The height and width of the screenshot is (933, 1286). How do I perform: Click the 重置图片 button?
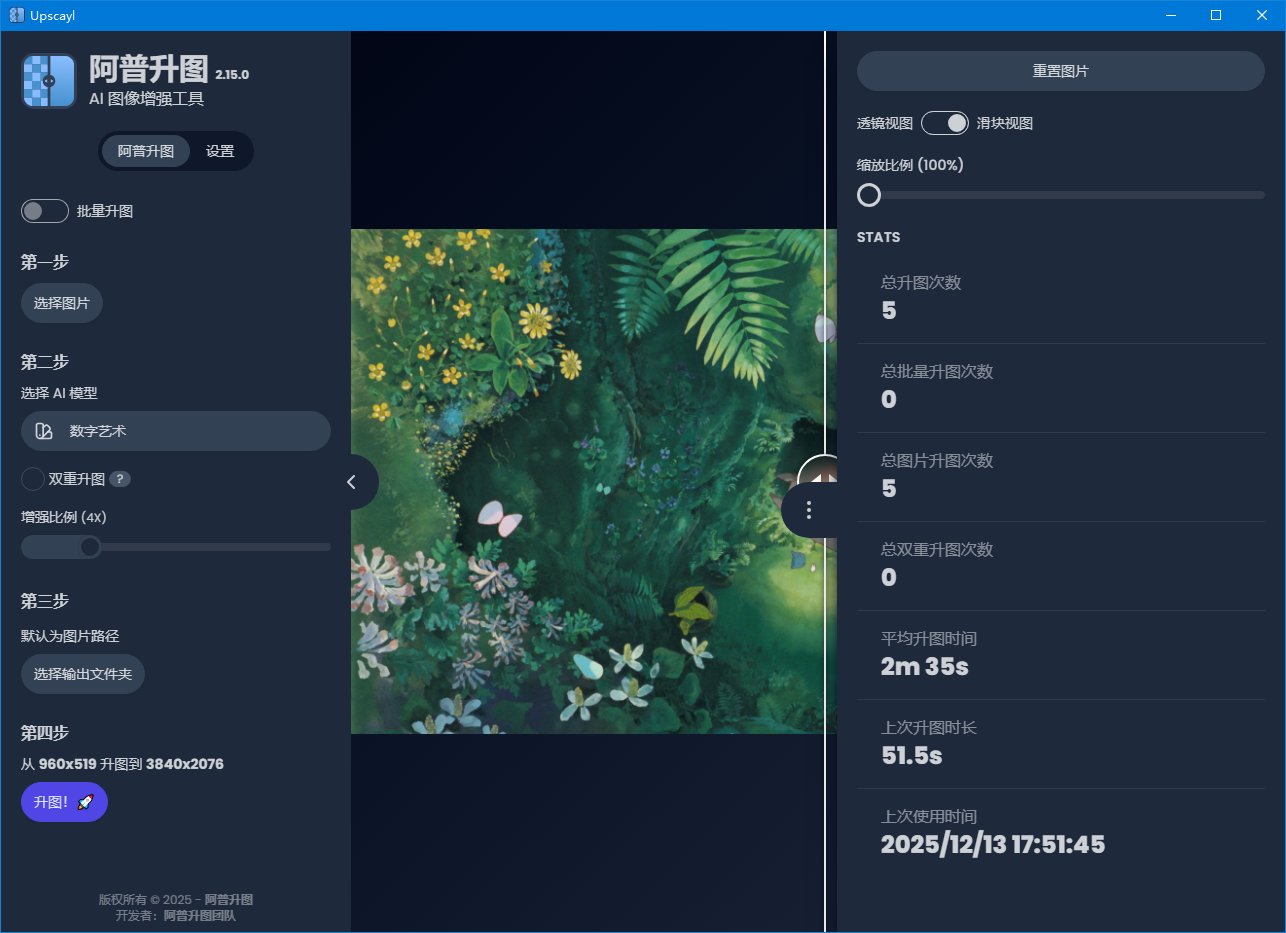pyautogui.click(x=1061, y=71)
